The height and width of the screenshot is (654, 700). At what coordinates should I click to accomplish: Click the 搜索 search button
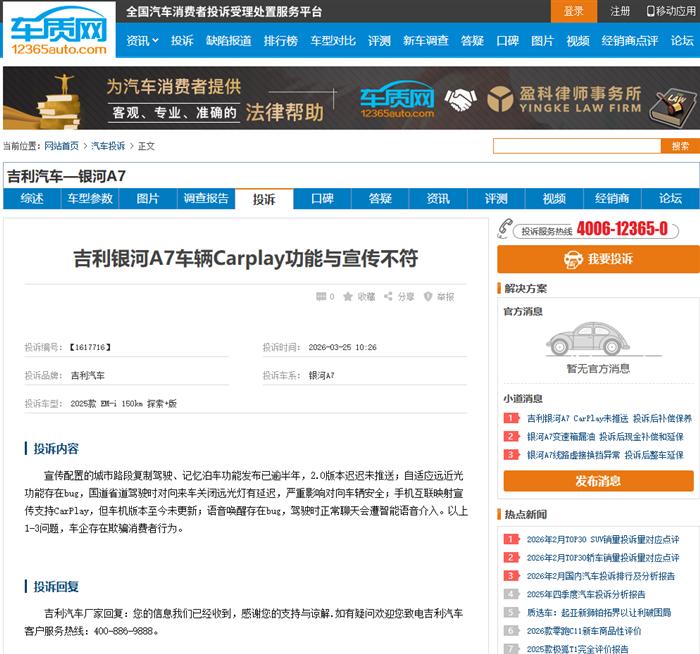click(x=680, y=146)
